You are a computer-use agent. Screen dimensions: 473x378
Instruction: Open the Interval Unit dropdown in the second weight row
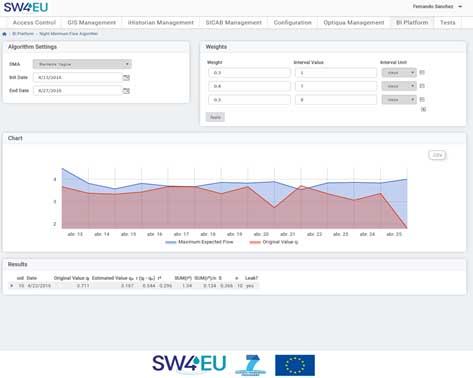[x=399, y=86]
